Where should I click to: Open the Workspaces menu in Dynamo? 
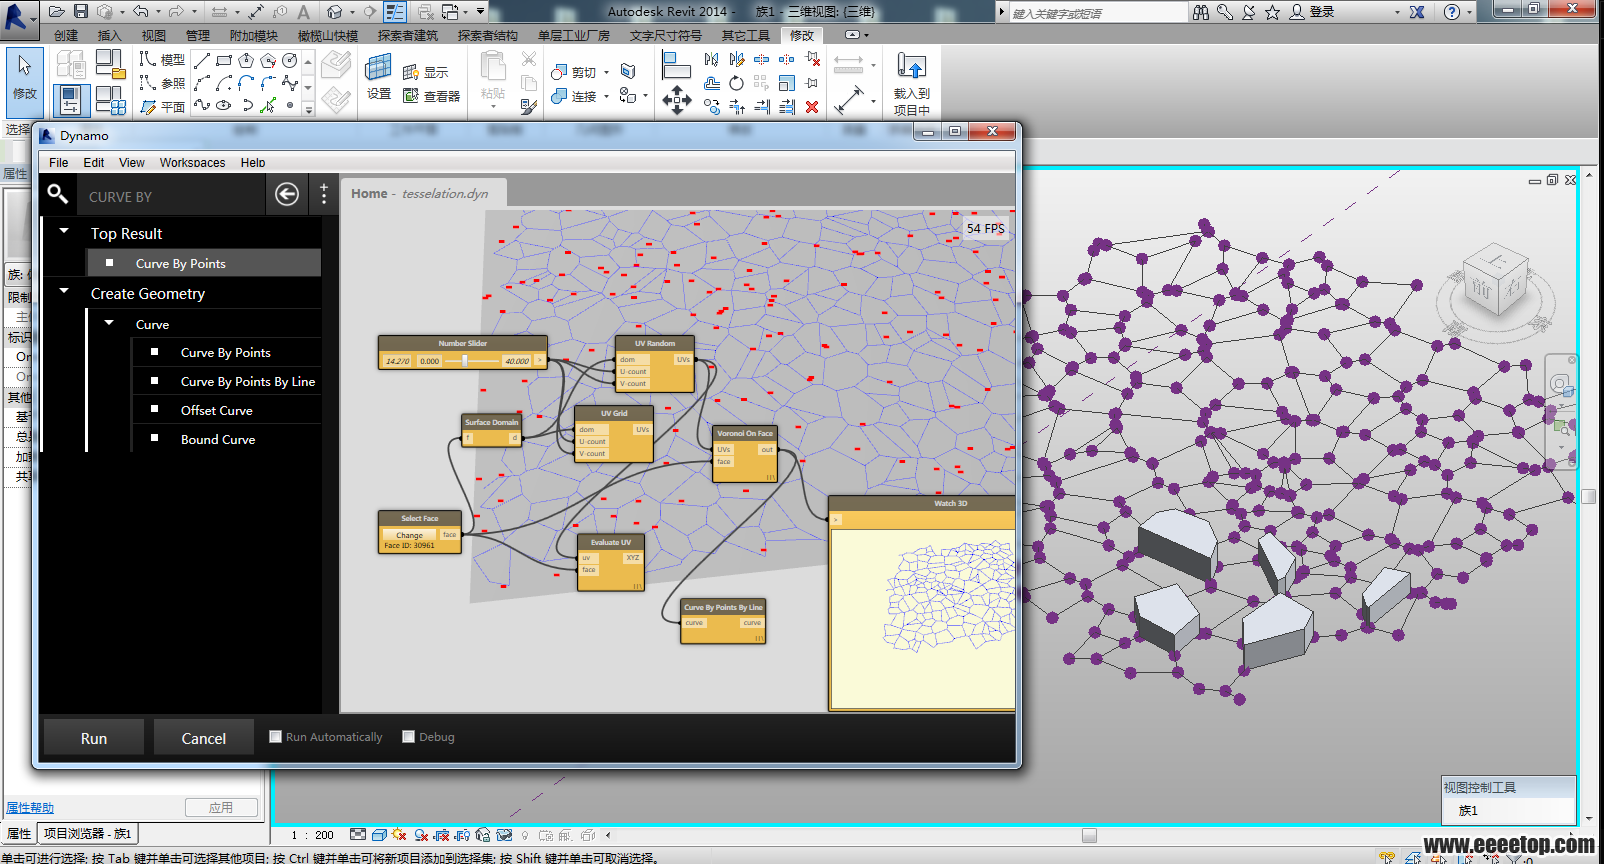(193, 162)
